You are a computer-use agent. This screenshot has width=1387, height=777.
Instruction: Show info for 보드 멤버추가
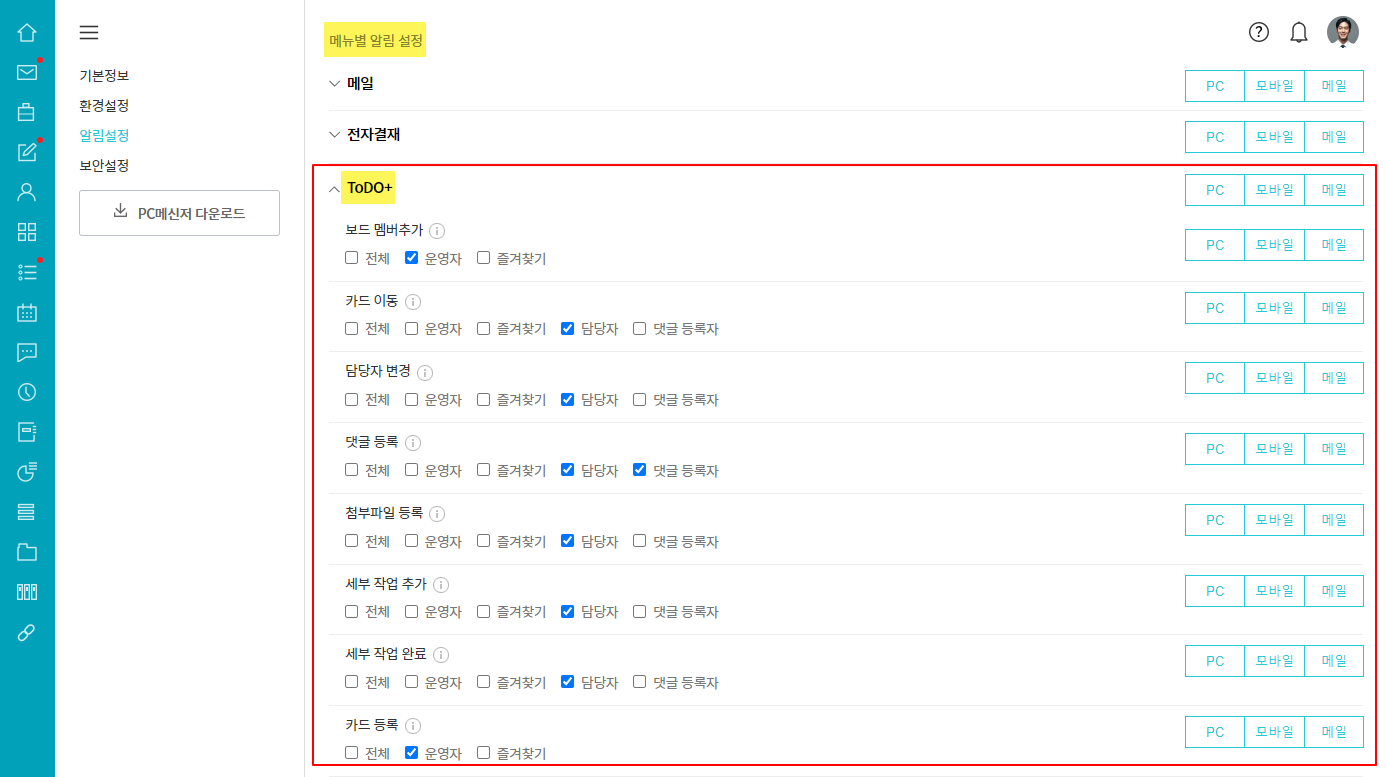pyautogui.click(x=437, y=231)
